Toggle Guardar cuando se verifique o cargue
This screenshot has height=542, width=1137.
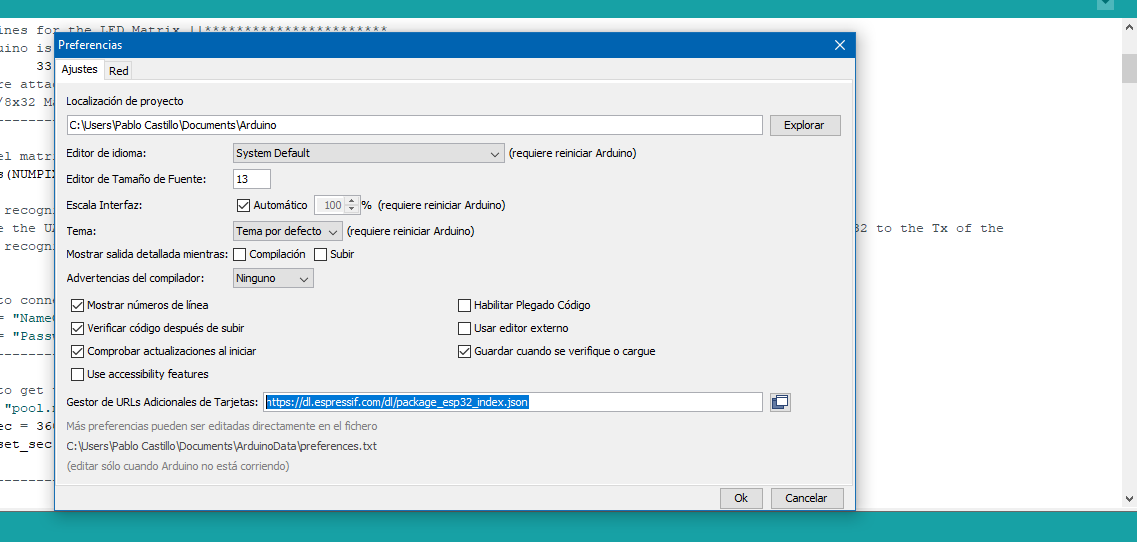(465, 351)
